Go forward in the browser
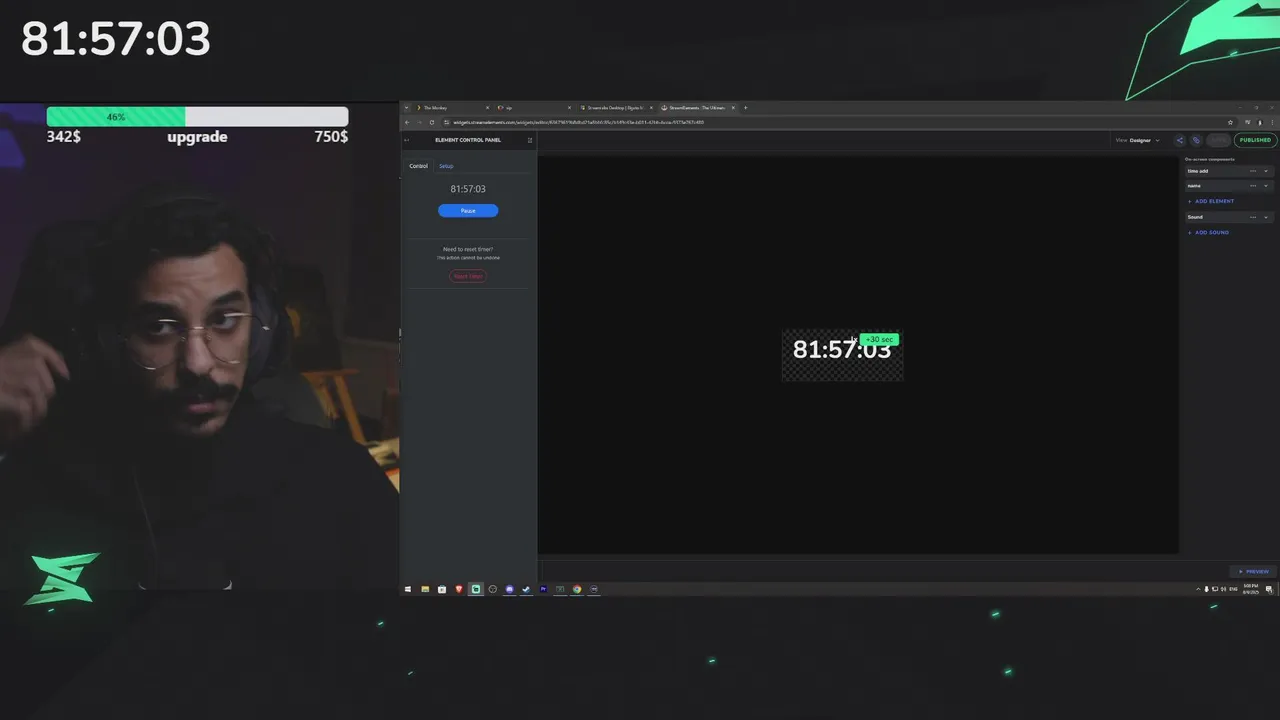 (x=419, y=122)
